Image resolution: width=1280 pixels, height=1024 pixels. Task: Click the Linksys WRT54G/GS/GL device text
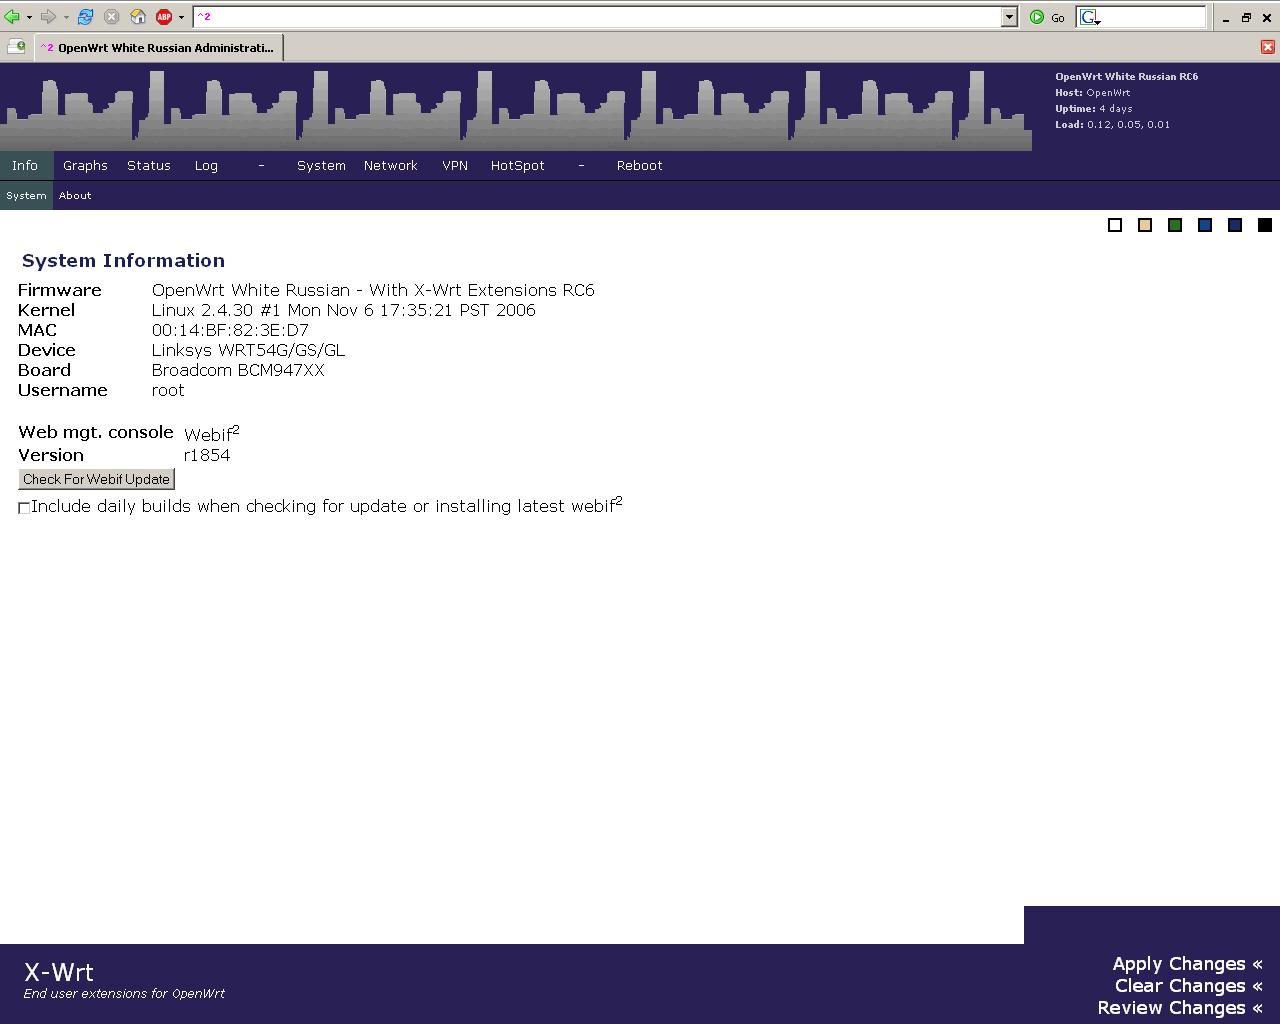[x=248, y=350]
